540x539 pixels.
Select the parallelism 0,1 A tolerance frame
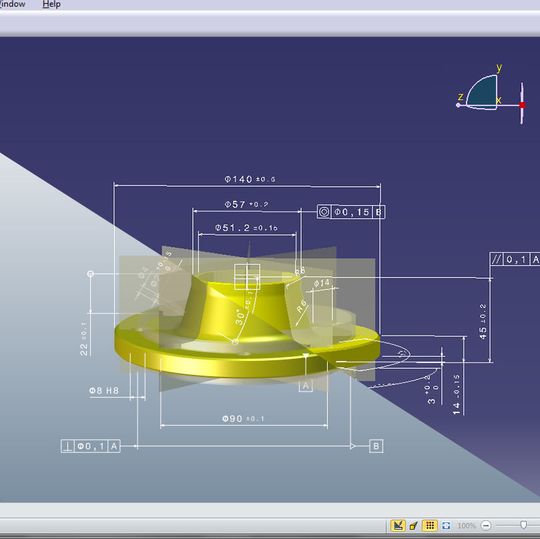point(515,259)
